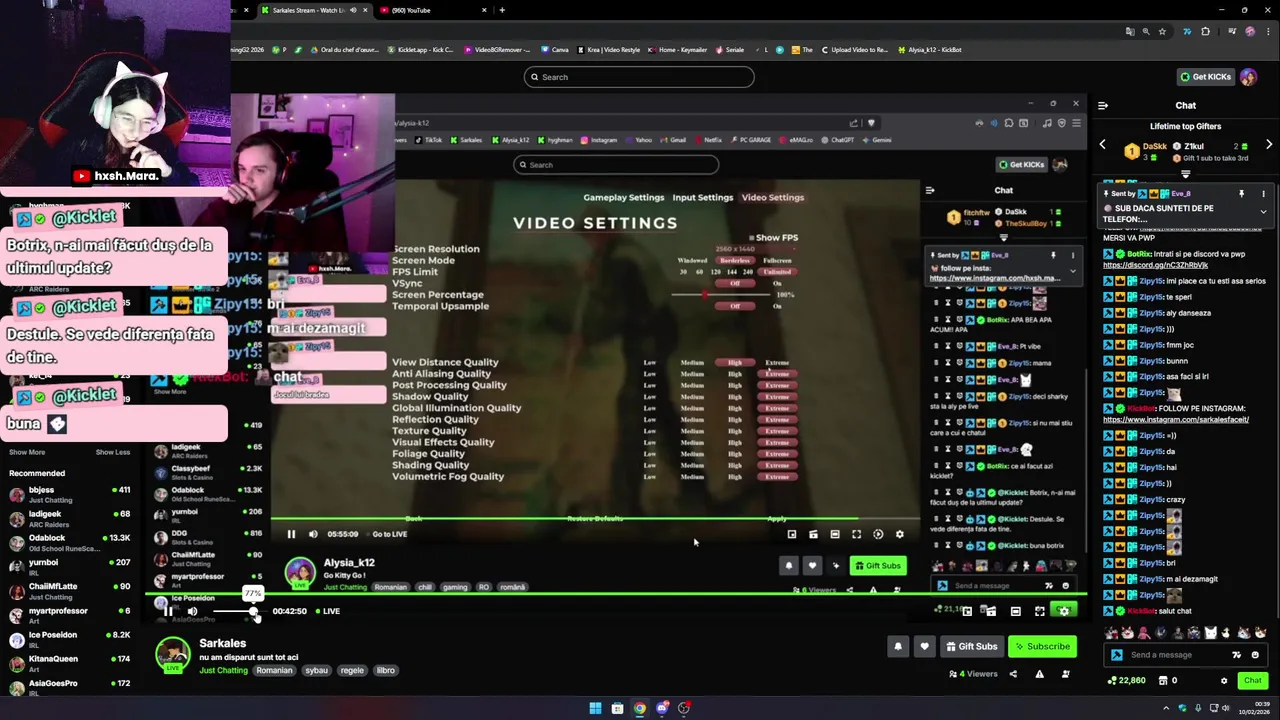
Task: Subscribe to Sarkales channel
Action: [x=1042, y=646]
